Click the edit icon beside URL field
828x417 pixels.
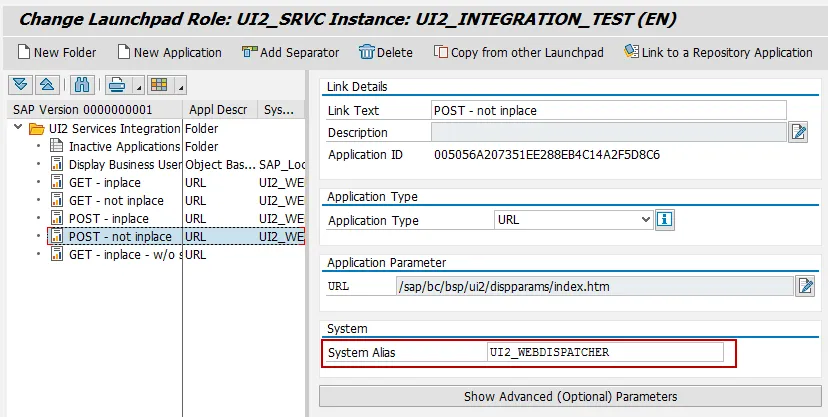pos(805,286)
